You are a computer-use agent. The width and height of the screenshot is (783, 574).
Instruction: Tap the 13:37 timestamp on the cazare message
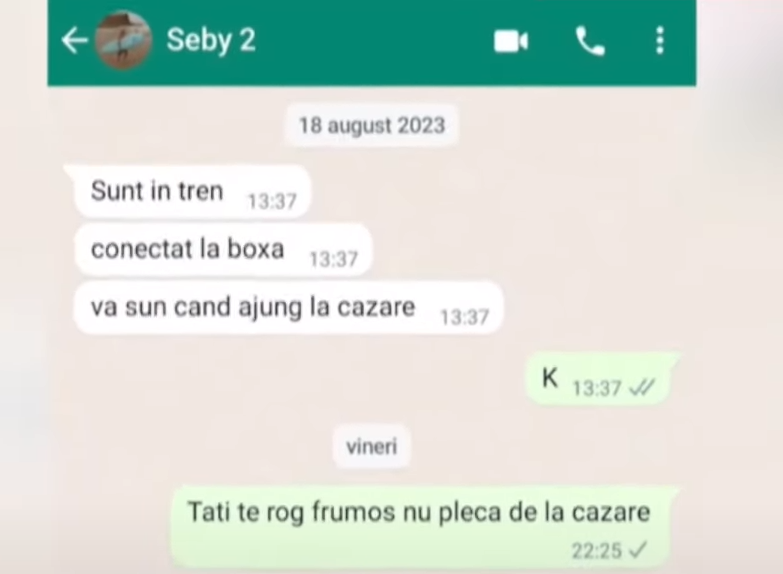click(x=464, y=317)
